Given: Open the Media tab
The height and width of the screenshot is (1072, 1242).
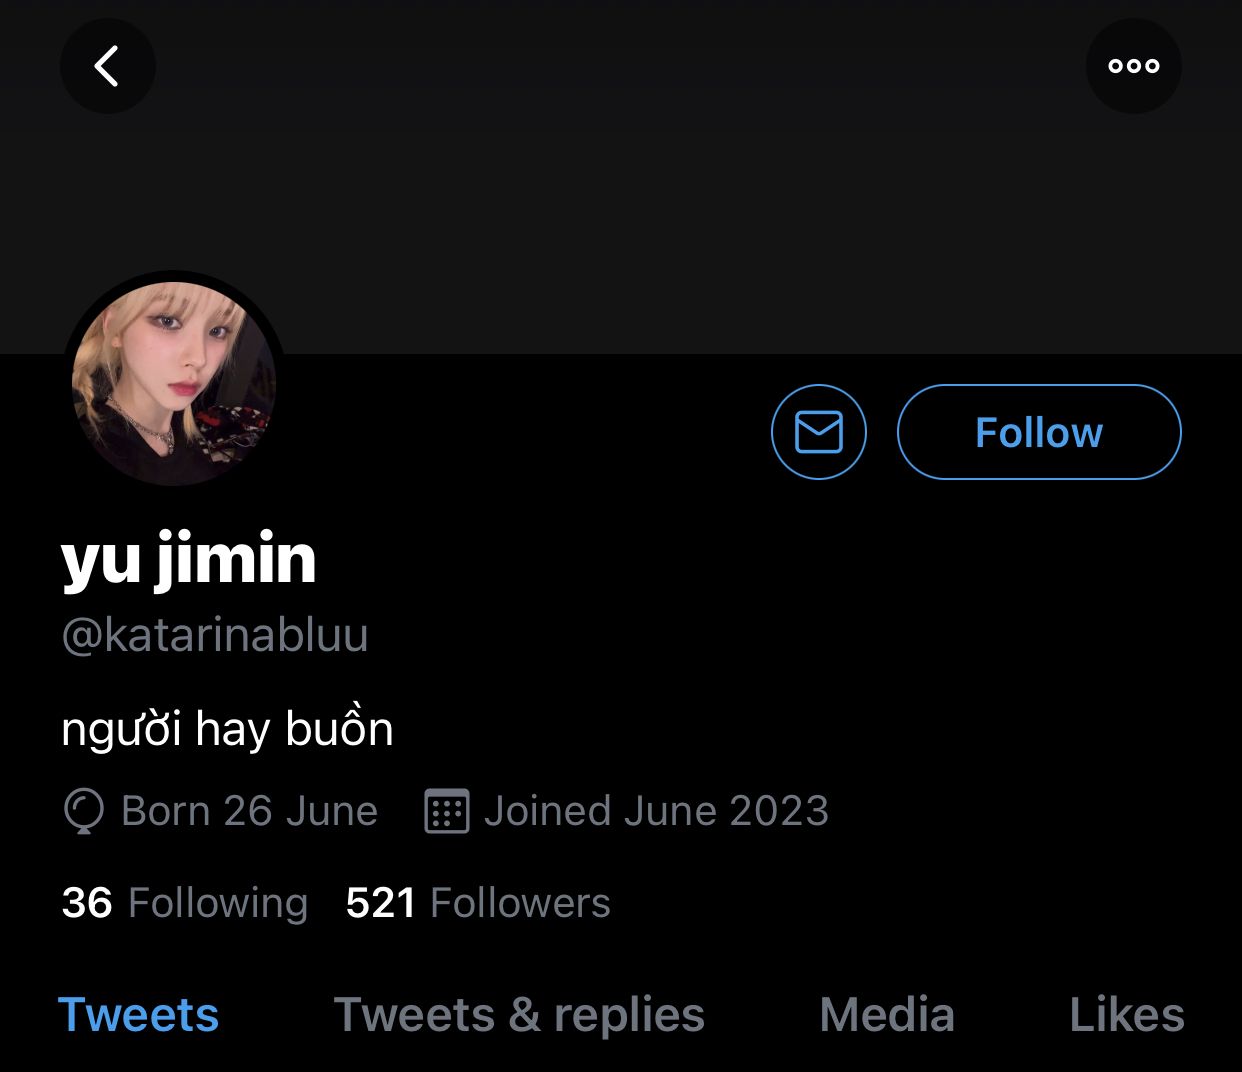Looking at the screenshot, I should (887, 1015).
